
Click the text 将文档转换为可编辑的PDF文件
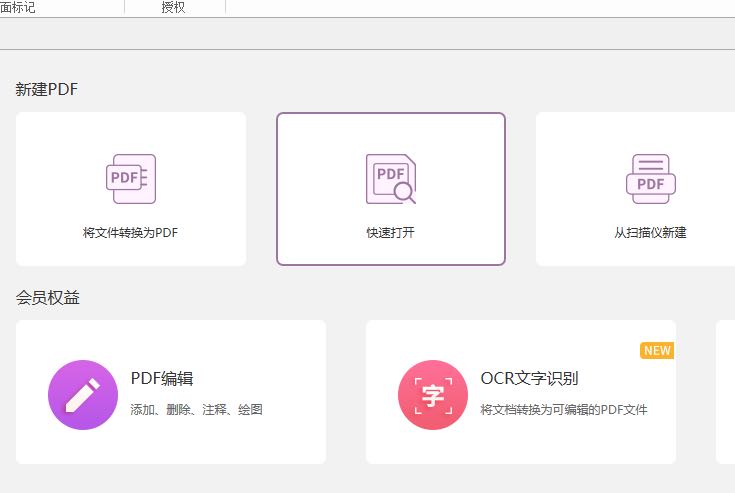(x=564, y=410)
